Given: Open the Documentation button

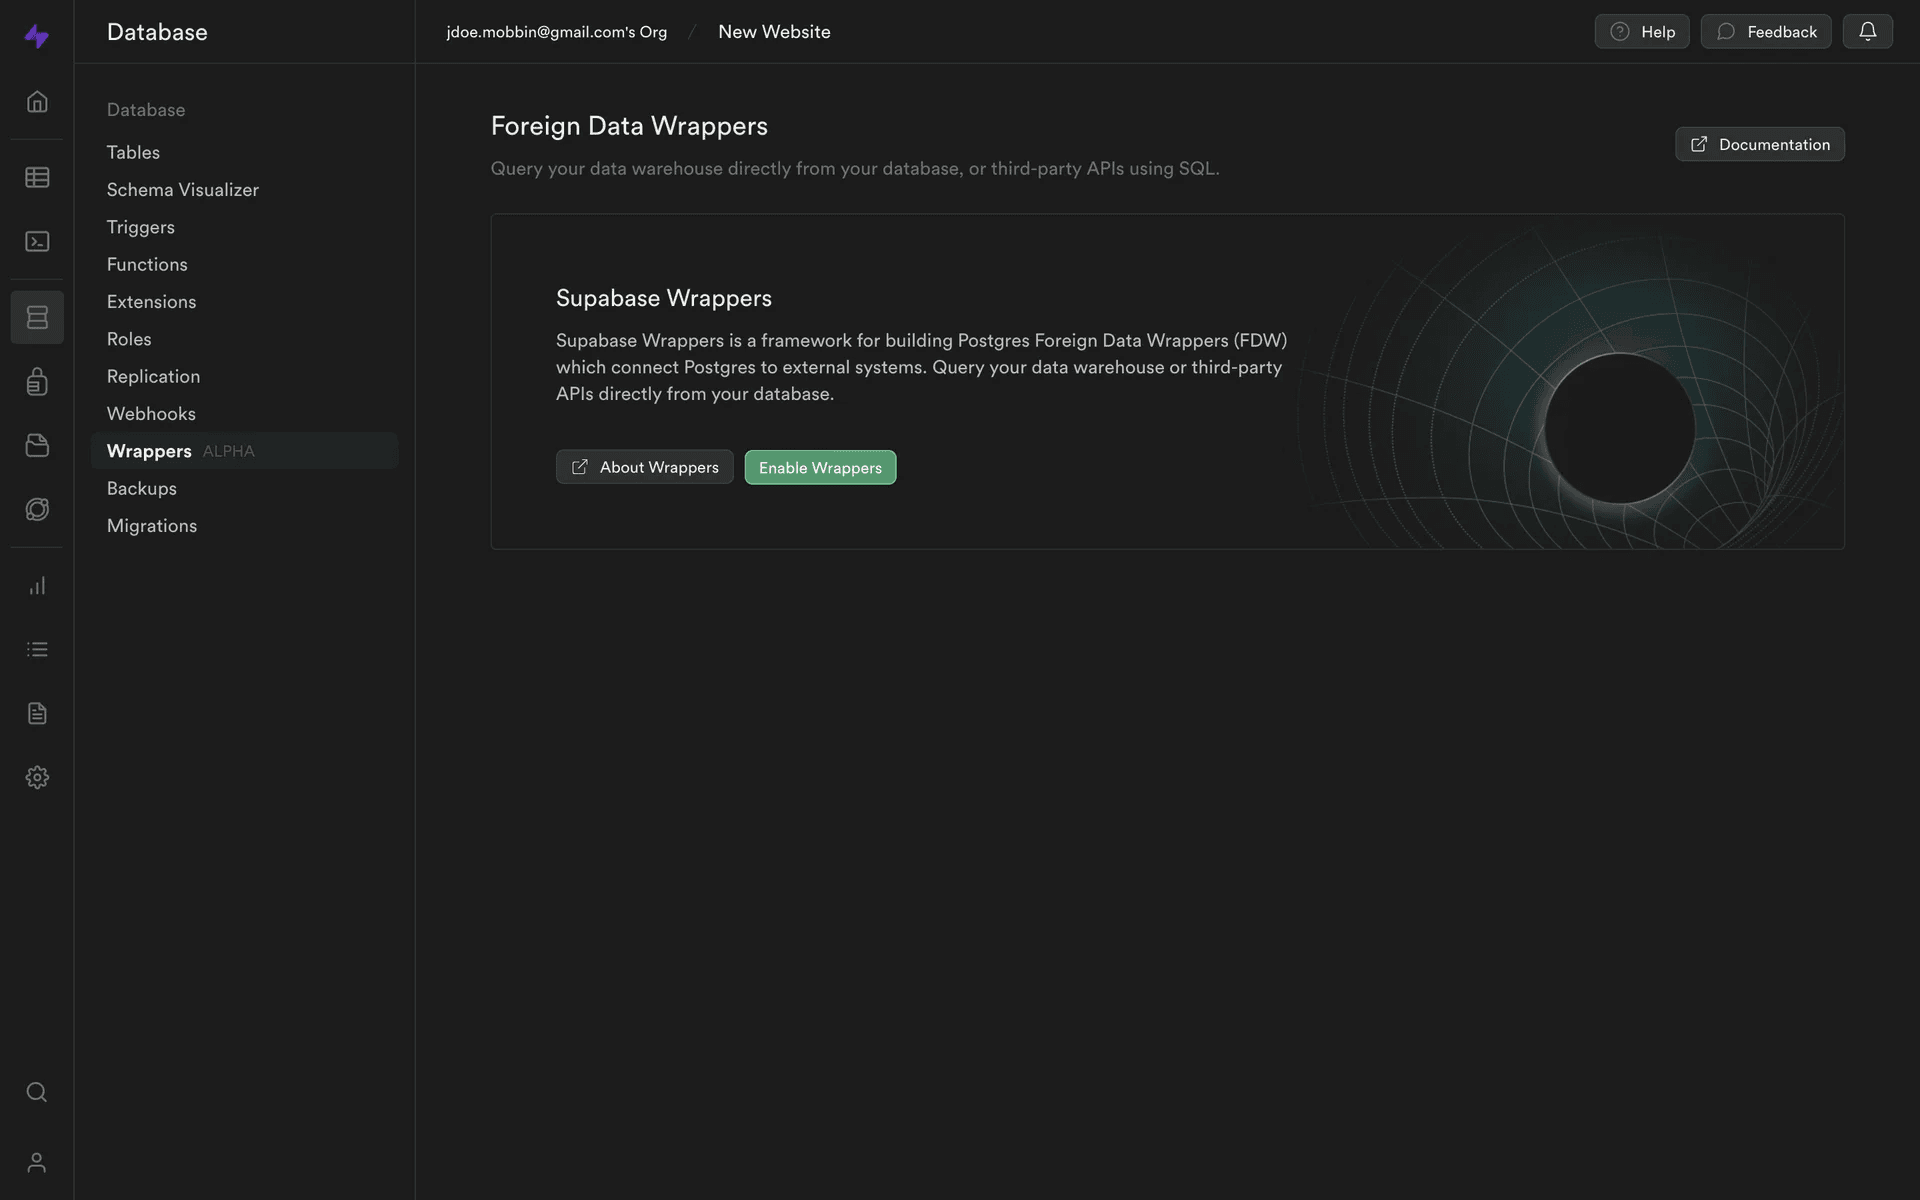Looking at the screenshot, I should 1760,145.
